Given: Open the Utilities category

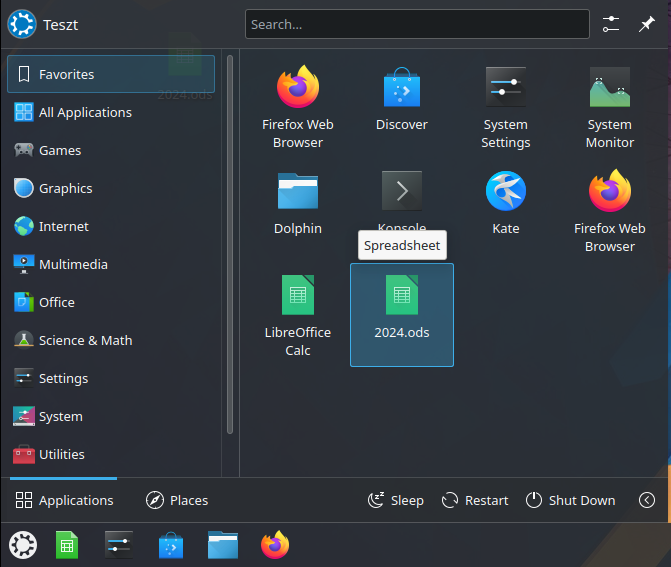Looking at the screenshot, I should (111, 454).
